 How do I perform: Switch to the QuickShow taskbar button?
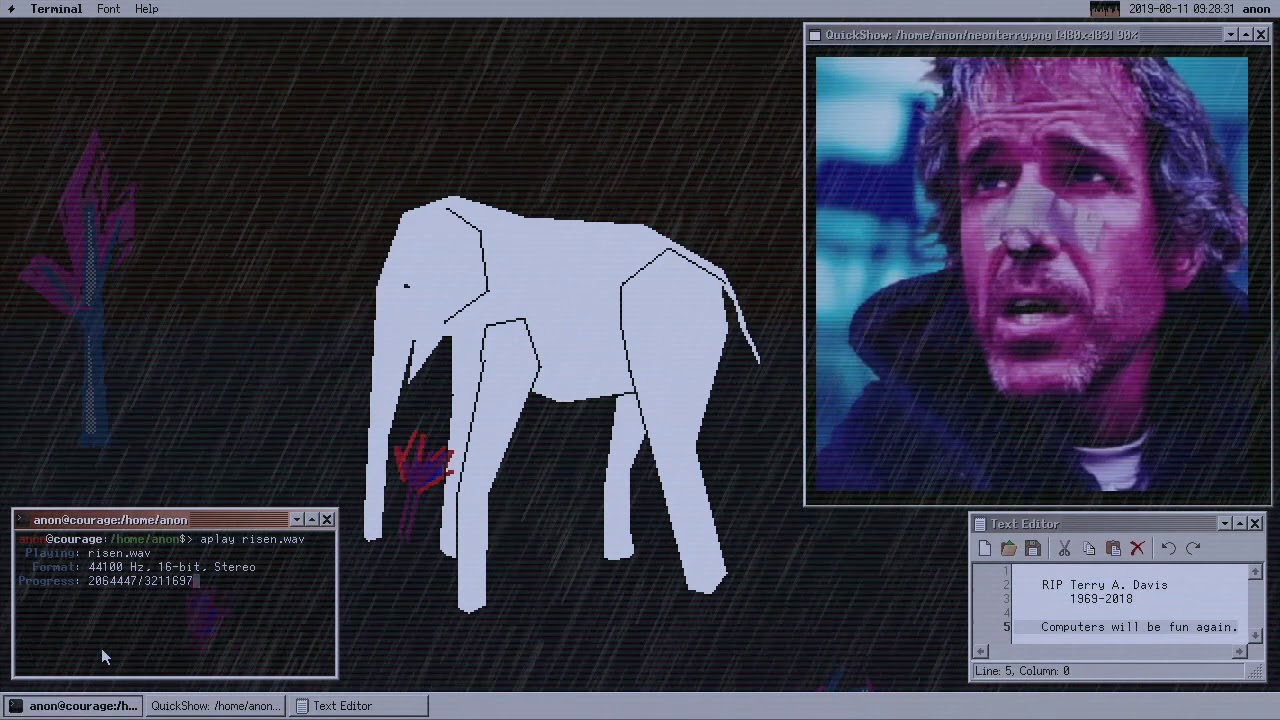point(215,706)
